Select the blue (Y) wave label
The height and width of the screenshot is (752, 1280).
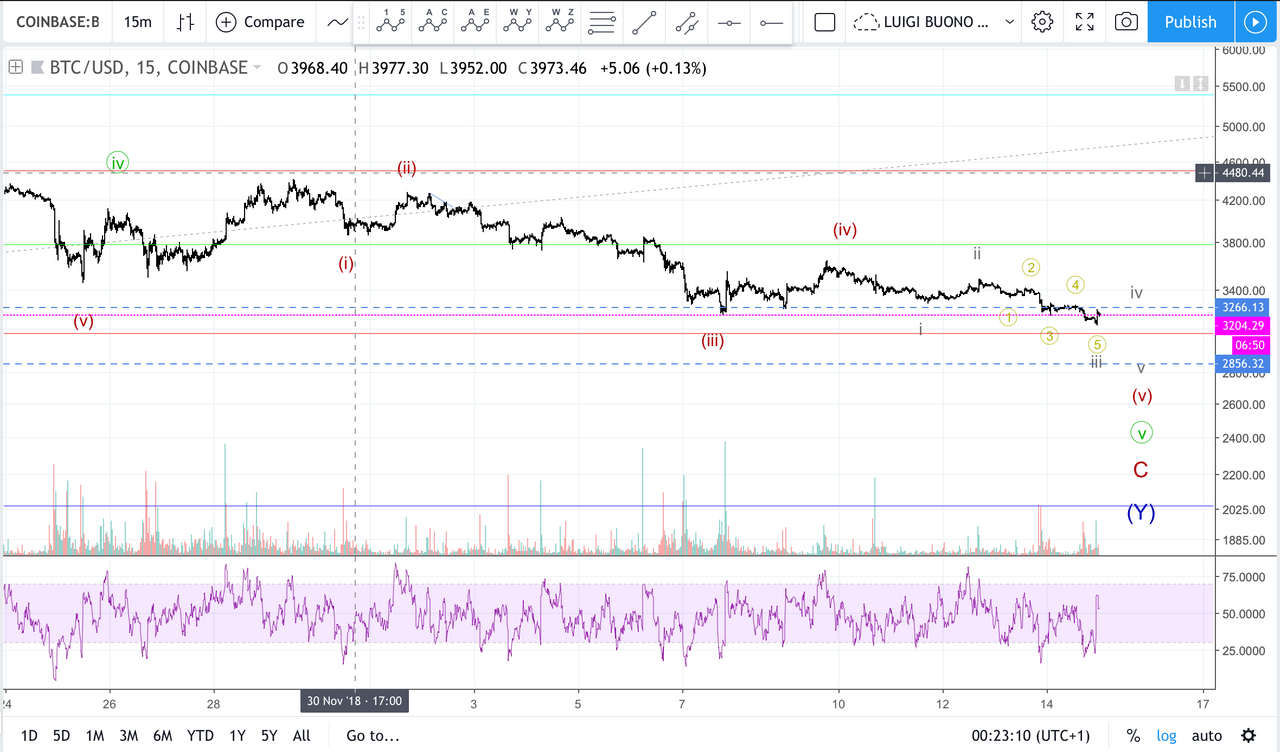(1141, 513)
